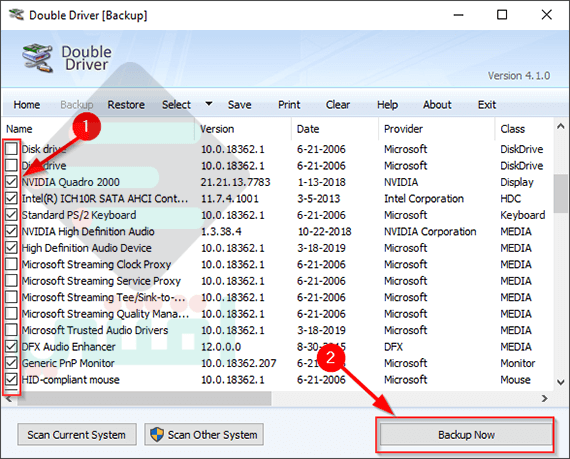Screen dimensions: 570x459
Task: Maximize the Double Driver window
Action: point(502,15)
